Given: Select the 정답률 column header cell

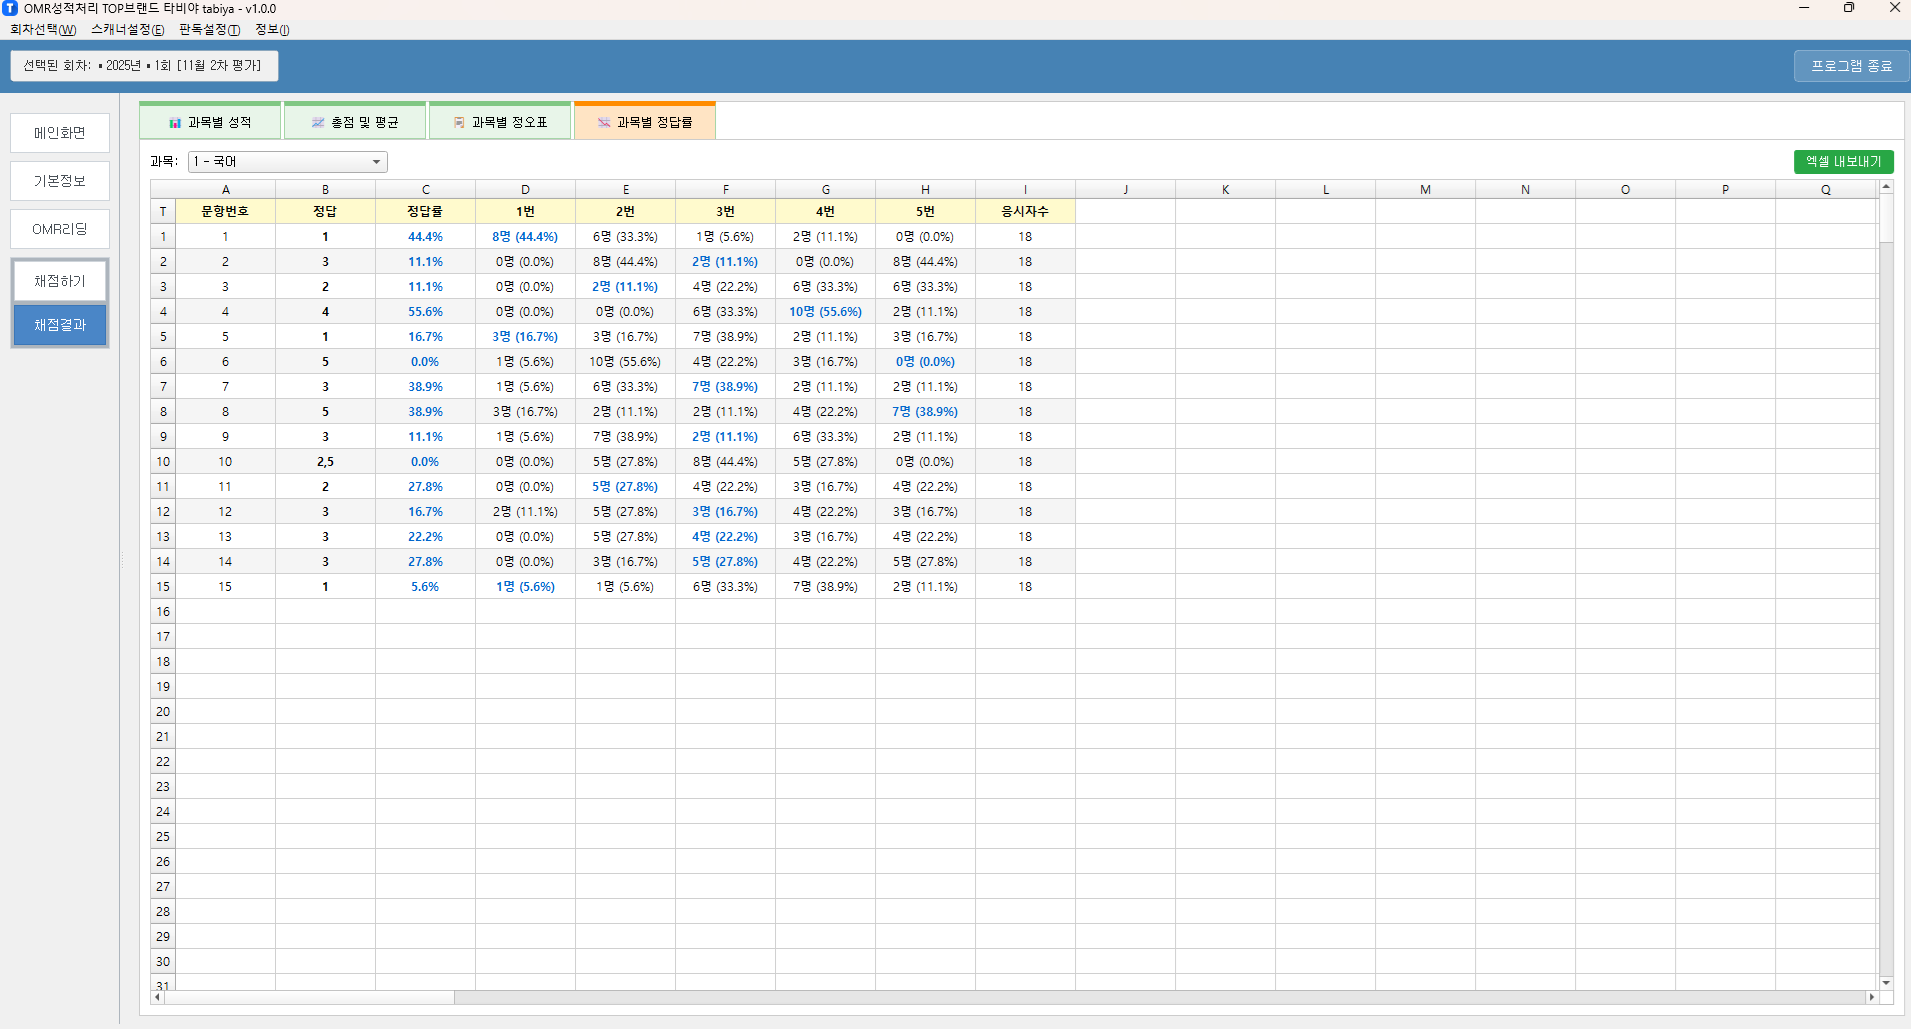Looking at the screenshot, I should 425,211.
